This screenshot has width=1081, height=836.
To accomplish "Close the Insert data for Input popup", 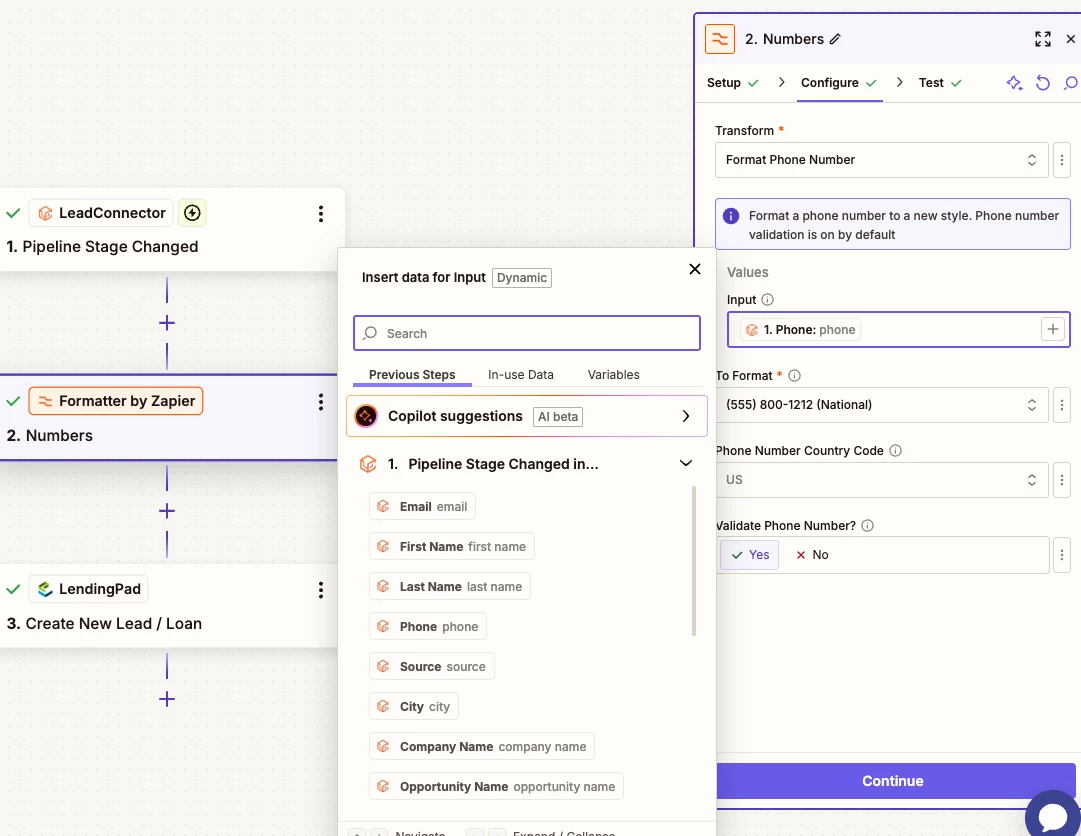I will tap(695, 269).
